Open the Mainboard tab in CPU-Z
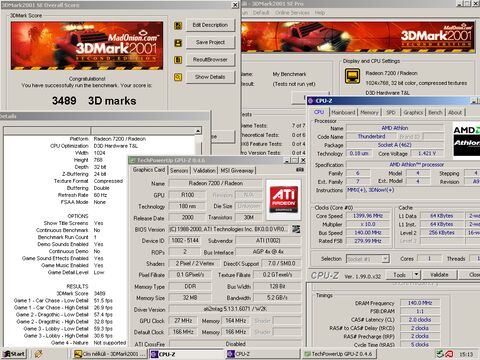Viewport: 480px width, 360px height. 343,113
